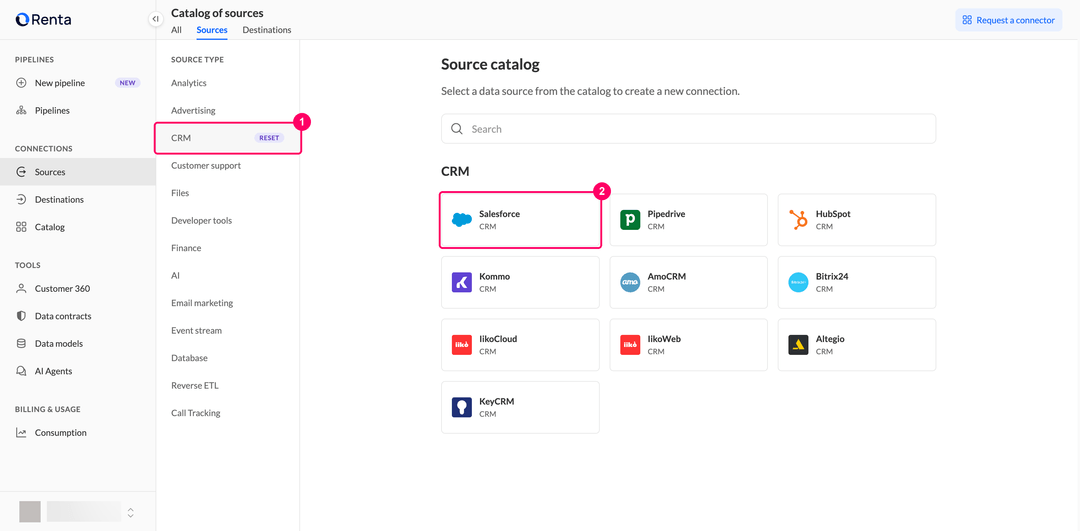
Task: Click the Consumption chart icon
Action: coord(21,433)
